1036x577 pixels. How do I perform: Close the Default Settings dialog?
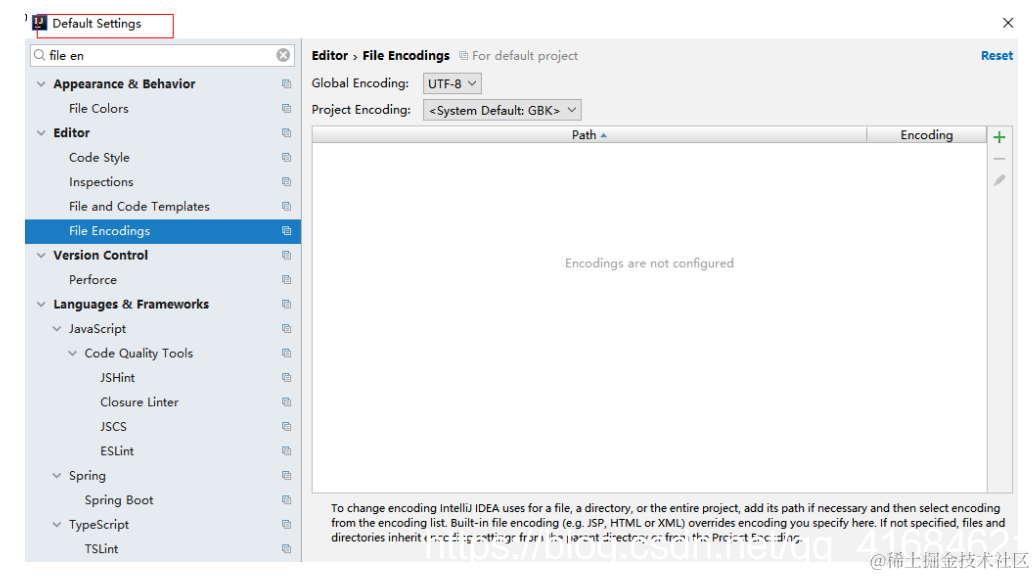tap(1008, 23)
